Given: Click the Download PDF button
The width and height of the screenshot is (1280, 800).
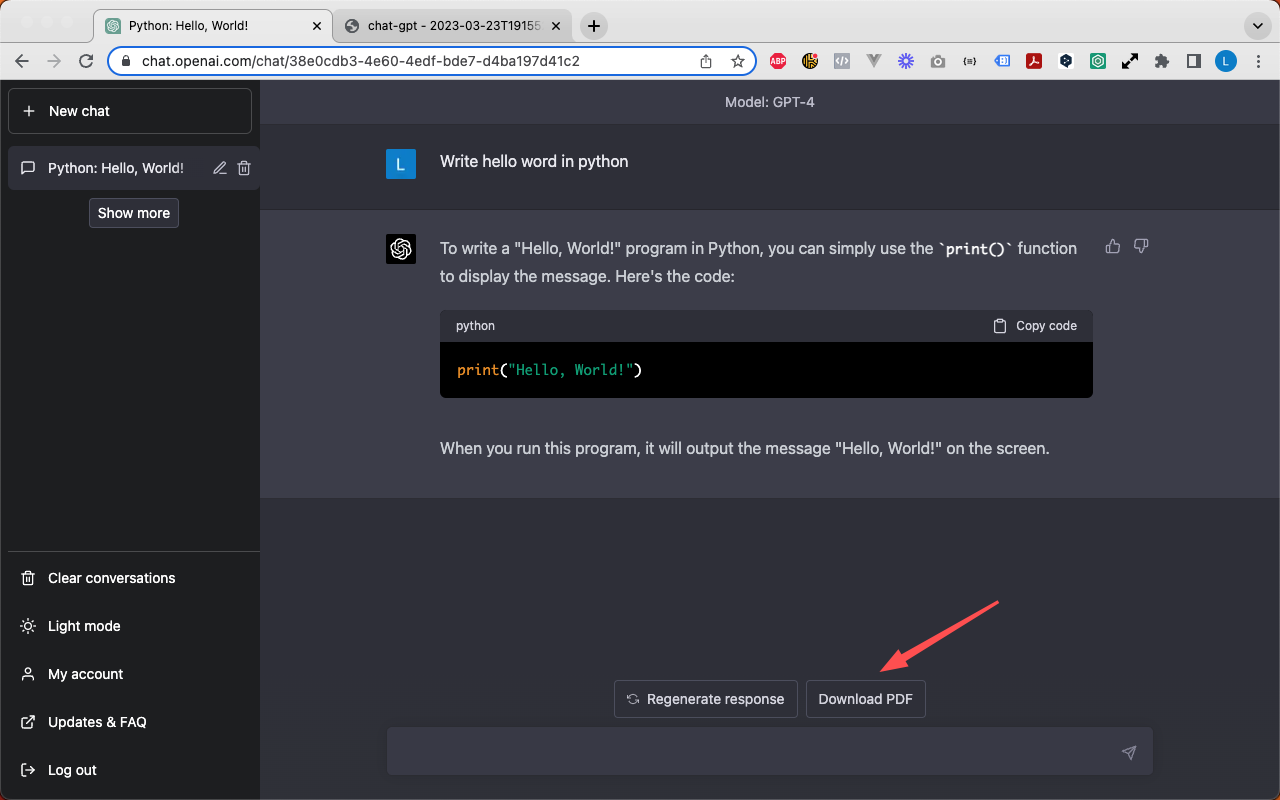Looking at the screenshot, I should pyautogui.click(x=865, y=699).
